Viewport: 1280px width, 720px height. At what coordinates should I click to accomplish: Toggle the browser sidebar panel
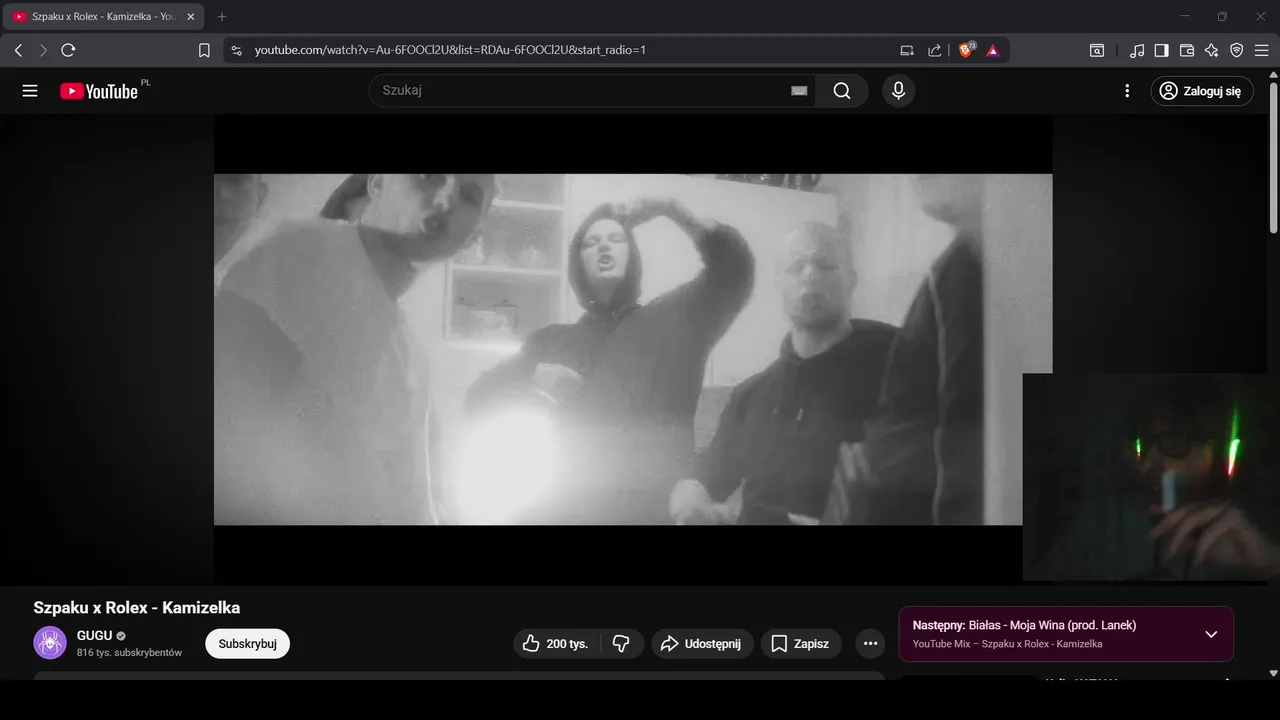1161,50
